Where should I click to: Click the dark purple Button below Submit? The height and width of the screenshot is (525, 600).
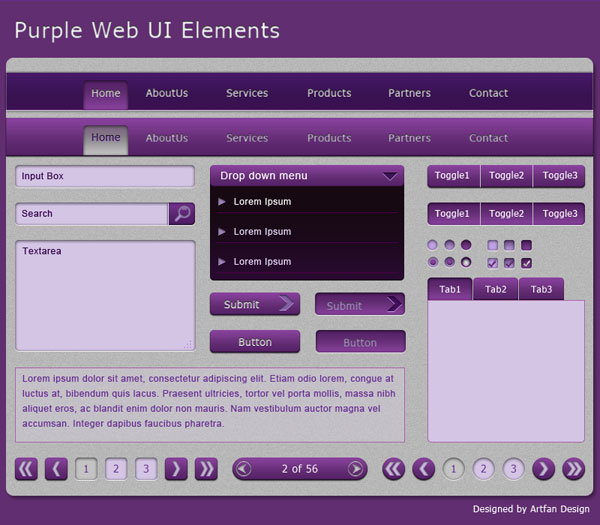coord(255,342)
